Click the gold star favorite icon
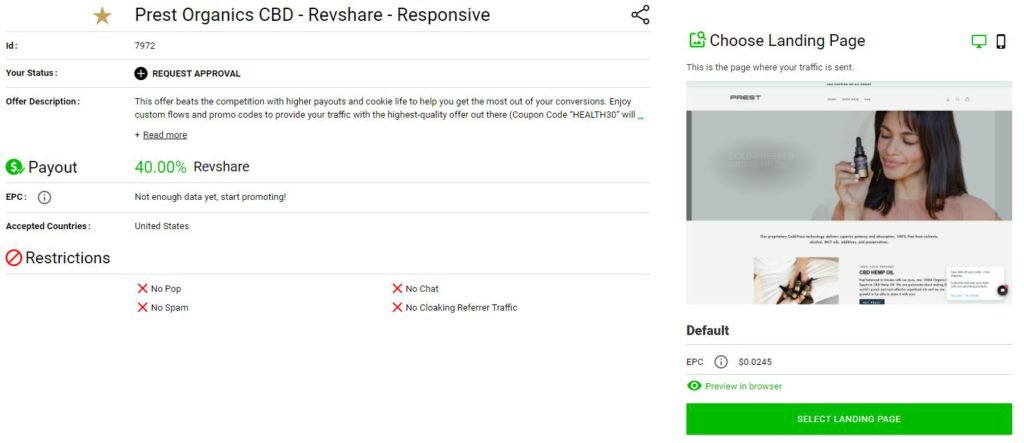Image resolution: width=1024 pixels, height=443 pixels. (x=102, y=15)
